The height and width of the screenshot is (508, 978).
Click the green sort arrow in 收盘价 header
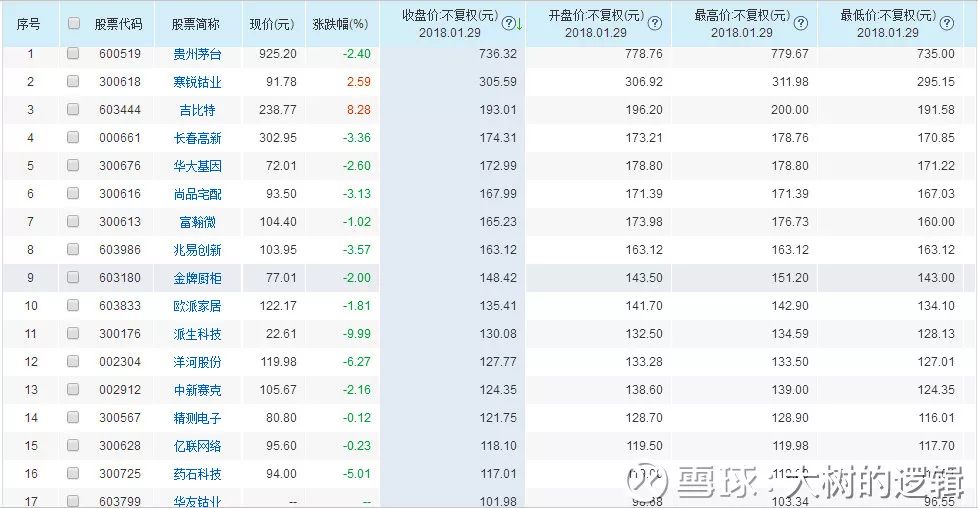(519, 25)
